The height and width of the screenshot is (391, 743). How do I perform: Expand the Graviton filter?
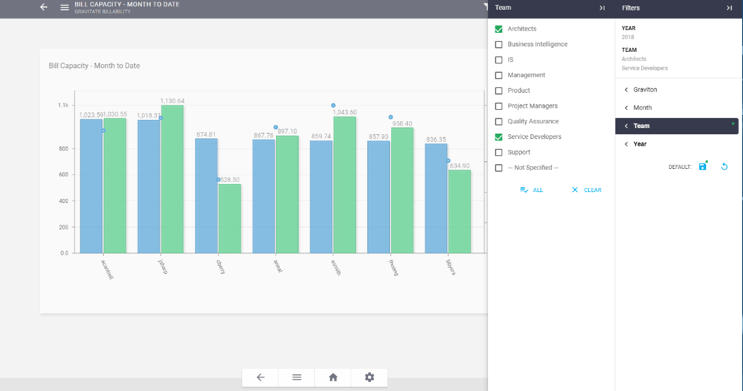677,90
